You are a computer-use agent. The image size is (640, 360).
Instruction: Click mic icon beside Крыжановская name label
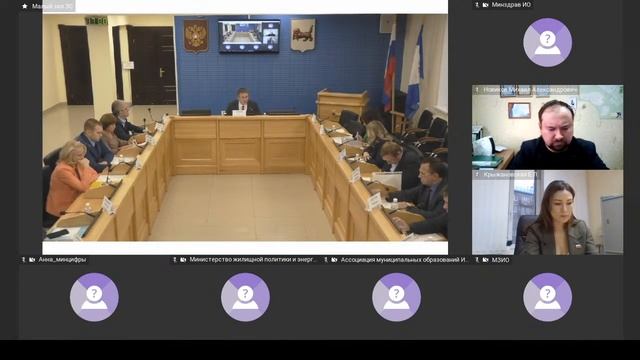[x=477, y=175]
